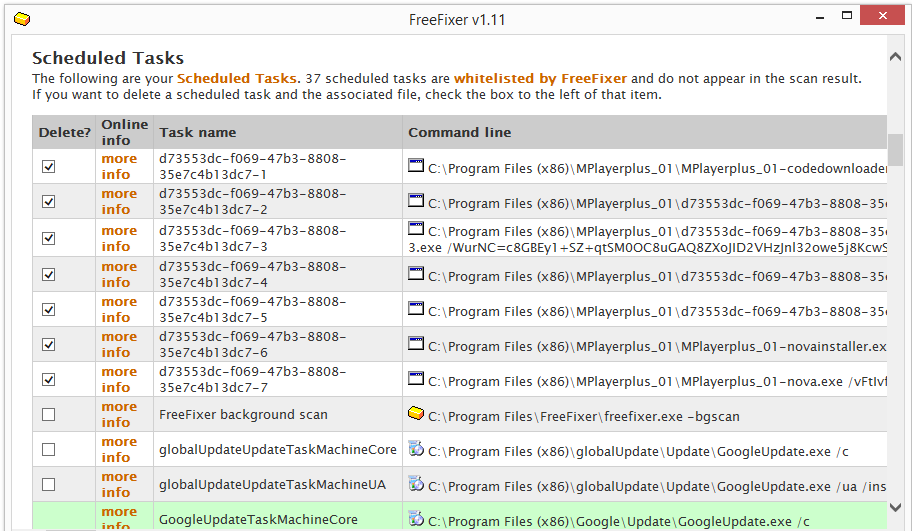This screenshot has height=531, width=912.
Task: Click file icon for MPlayerplus_01-novainstaller command
Action: [x=416, y=343]
